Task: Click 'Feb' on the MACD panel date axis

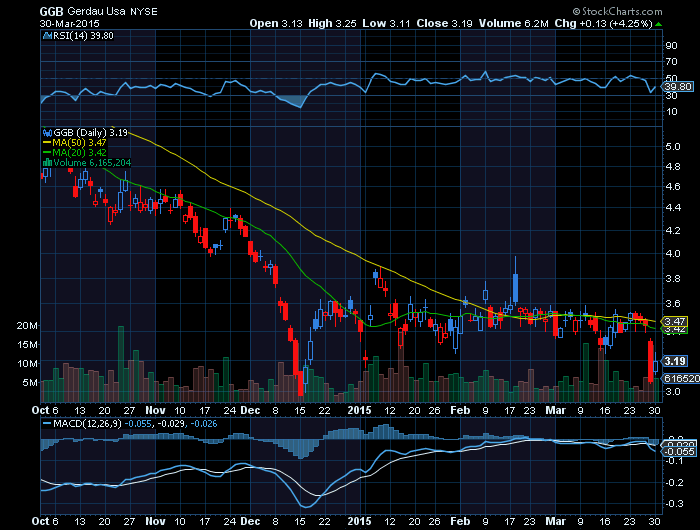Action: 460,521
